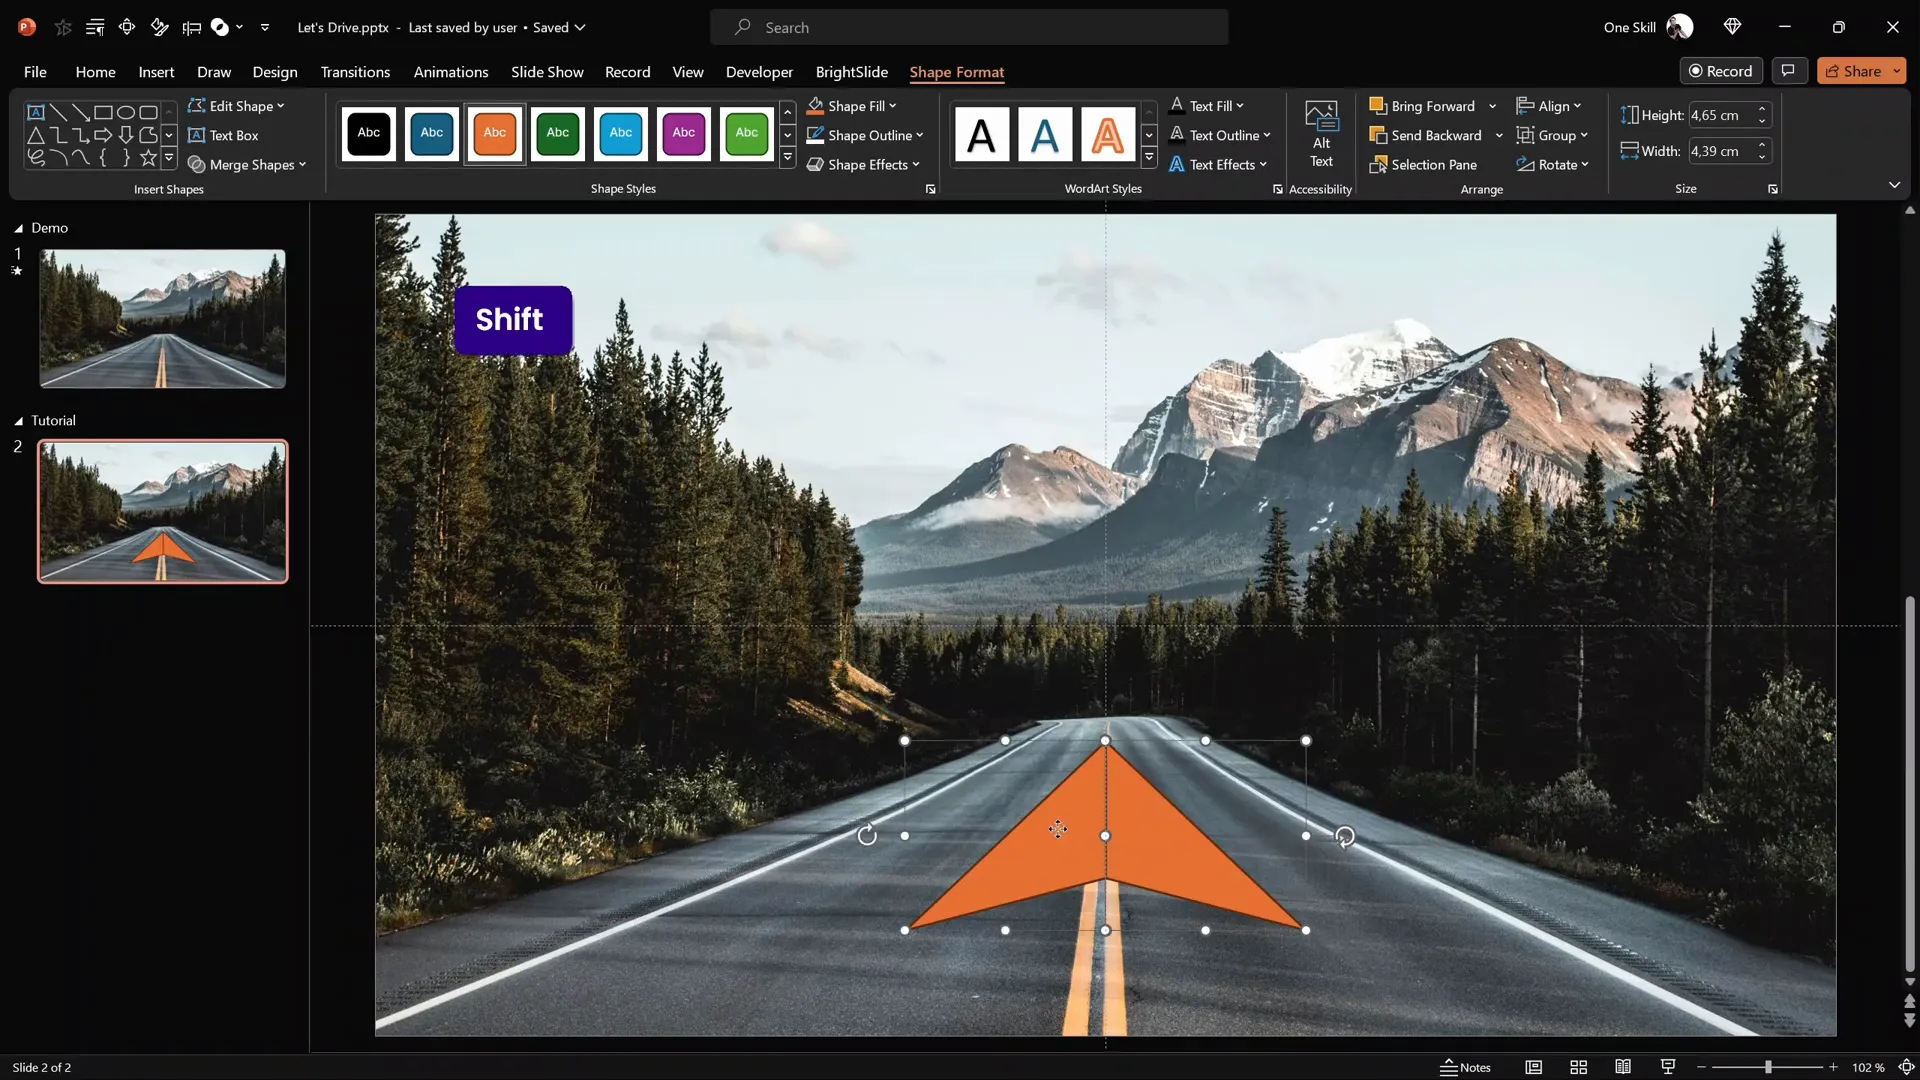Image resolution: width=1920 pixels, height=1080 pixels.
Task: Select the right block arrow shape
Action: click(103, 135)
